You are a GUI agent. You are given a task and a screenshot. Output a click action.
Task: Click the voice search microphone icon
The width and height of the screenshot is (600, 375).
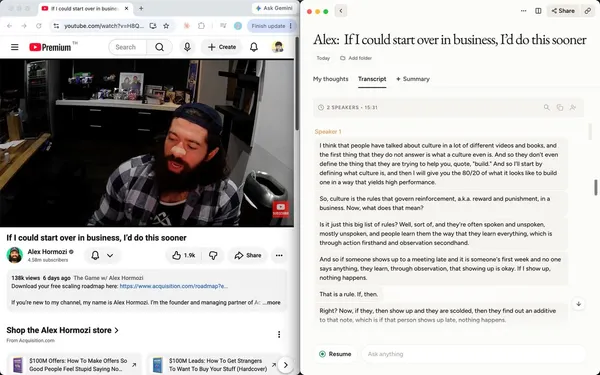coord(187,47)
